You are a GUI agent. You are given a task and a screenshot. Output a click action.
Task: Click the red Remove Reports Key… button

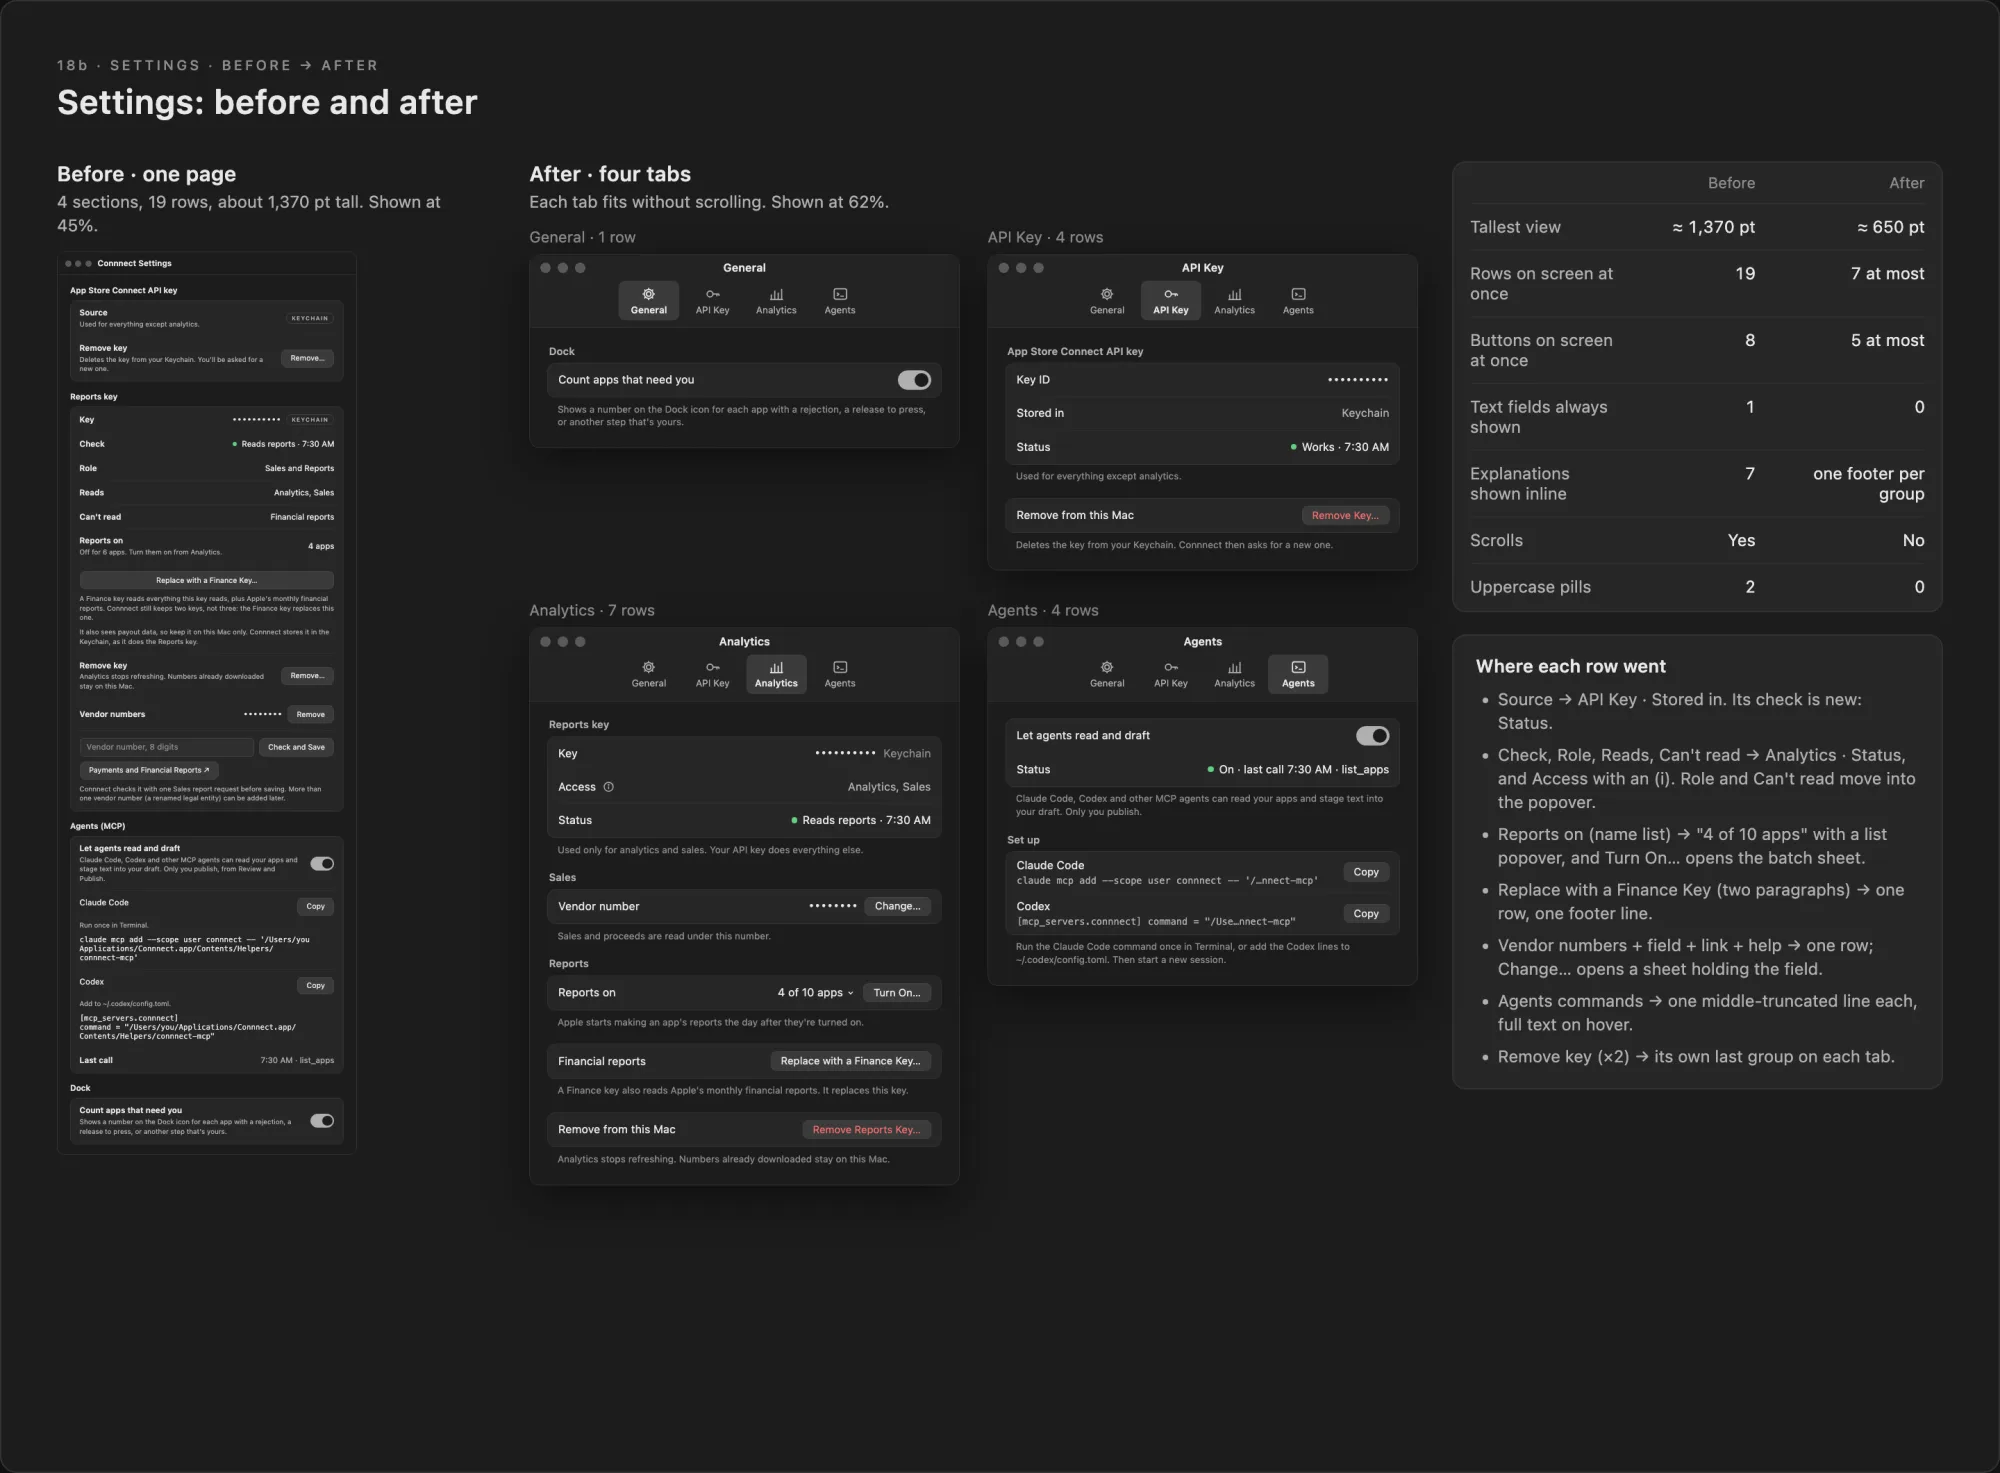coord(866,1130)
